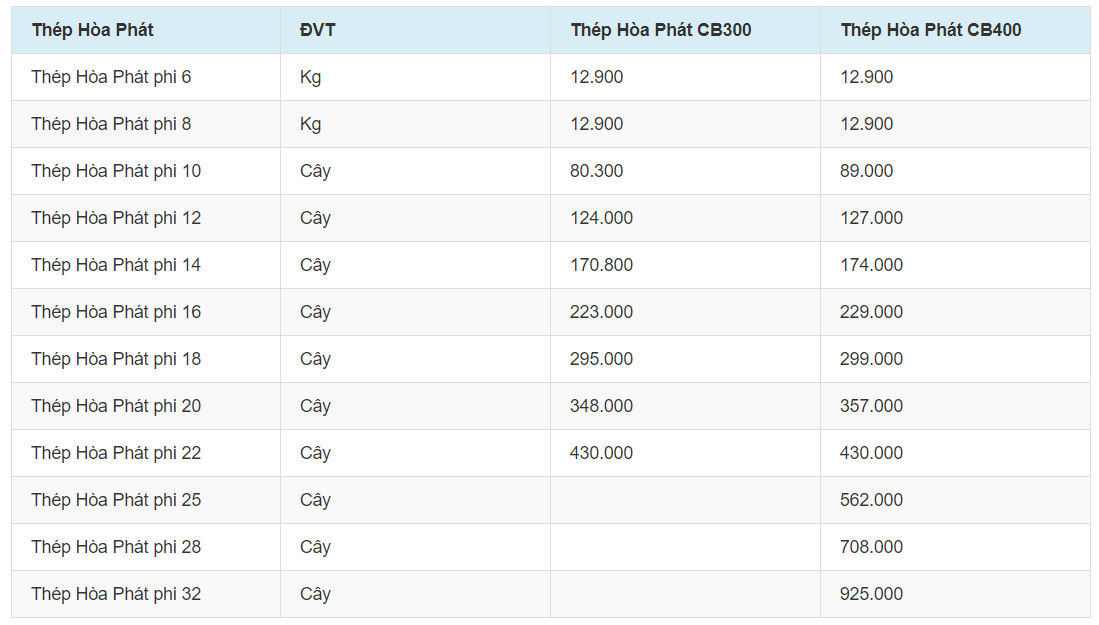Viewport: 1099px width, 625px height.
Task: Click the "Thép Hòa Phát phi 10" row label
Action: (116, 171)
